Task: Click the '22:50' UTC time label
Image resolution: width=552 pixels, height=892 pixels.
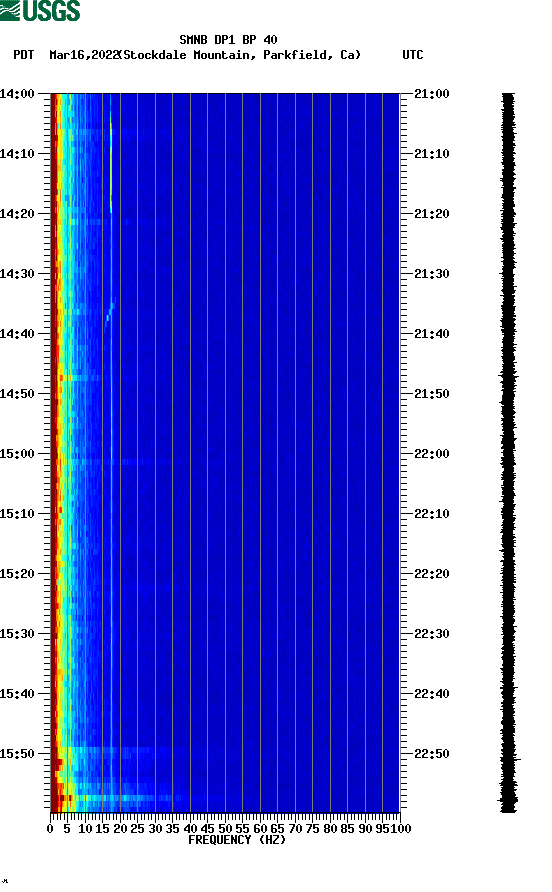Action: [432, 754]
